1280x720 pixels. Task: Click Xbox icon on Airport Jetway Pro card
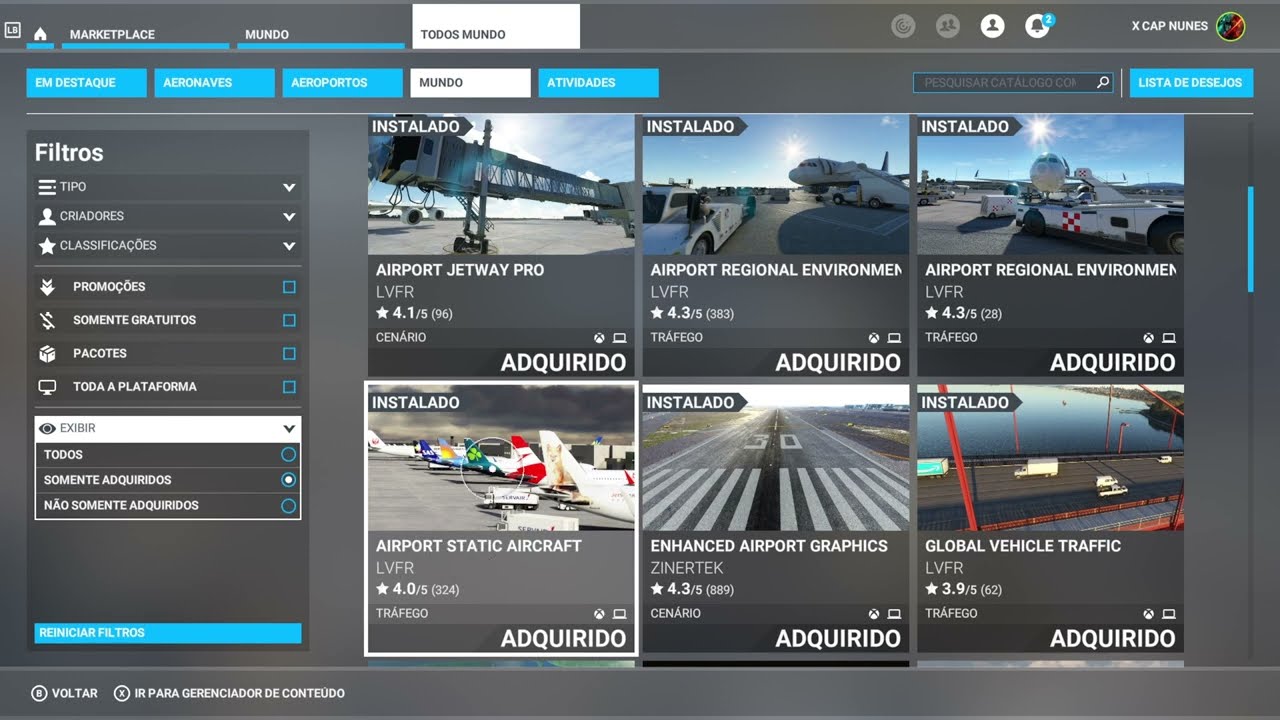point(599,338)
